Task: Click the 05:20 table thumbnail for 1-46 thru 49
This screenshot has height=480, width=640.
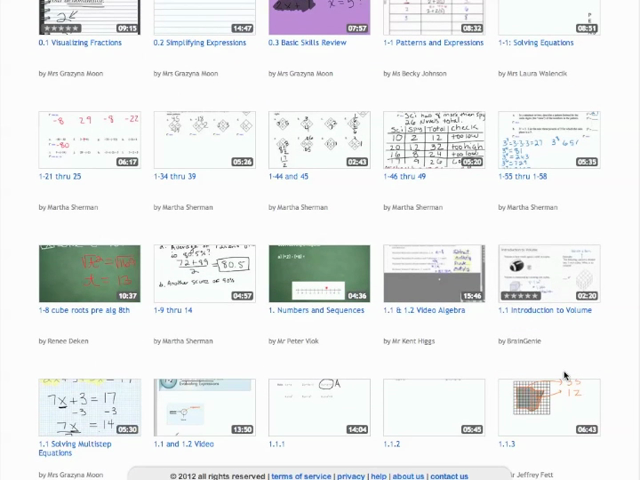Action: tap(434, 140)
